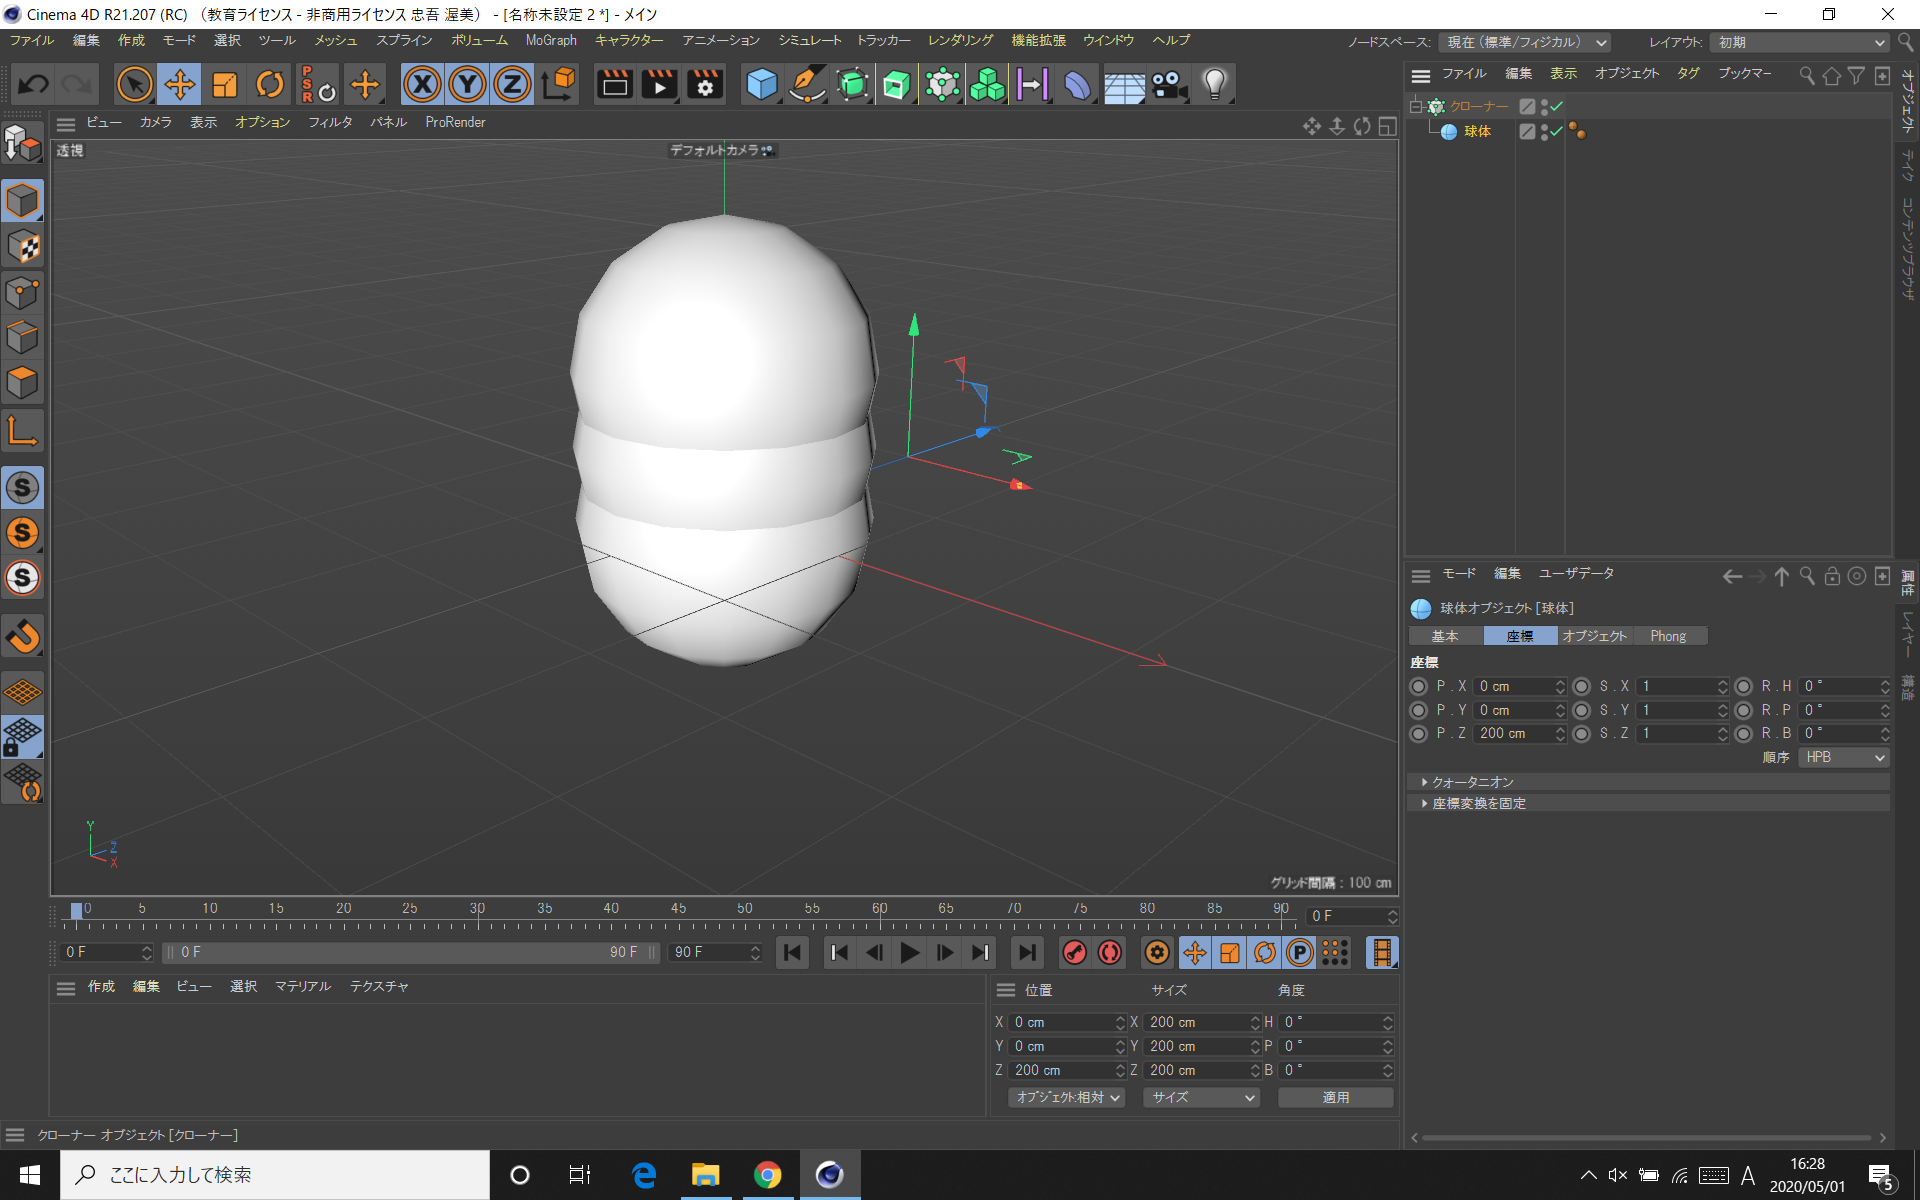The width and height of the screenshot is (1920, 1200).
Task: Click the P.Z 200 cm field
Action: (x=1519, y=733)
